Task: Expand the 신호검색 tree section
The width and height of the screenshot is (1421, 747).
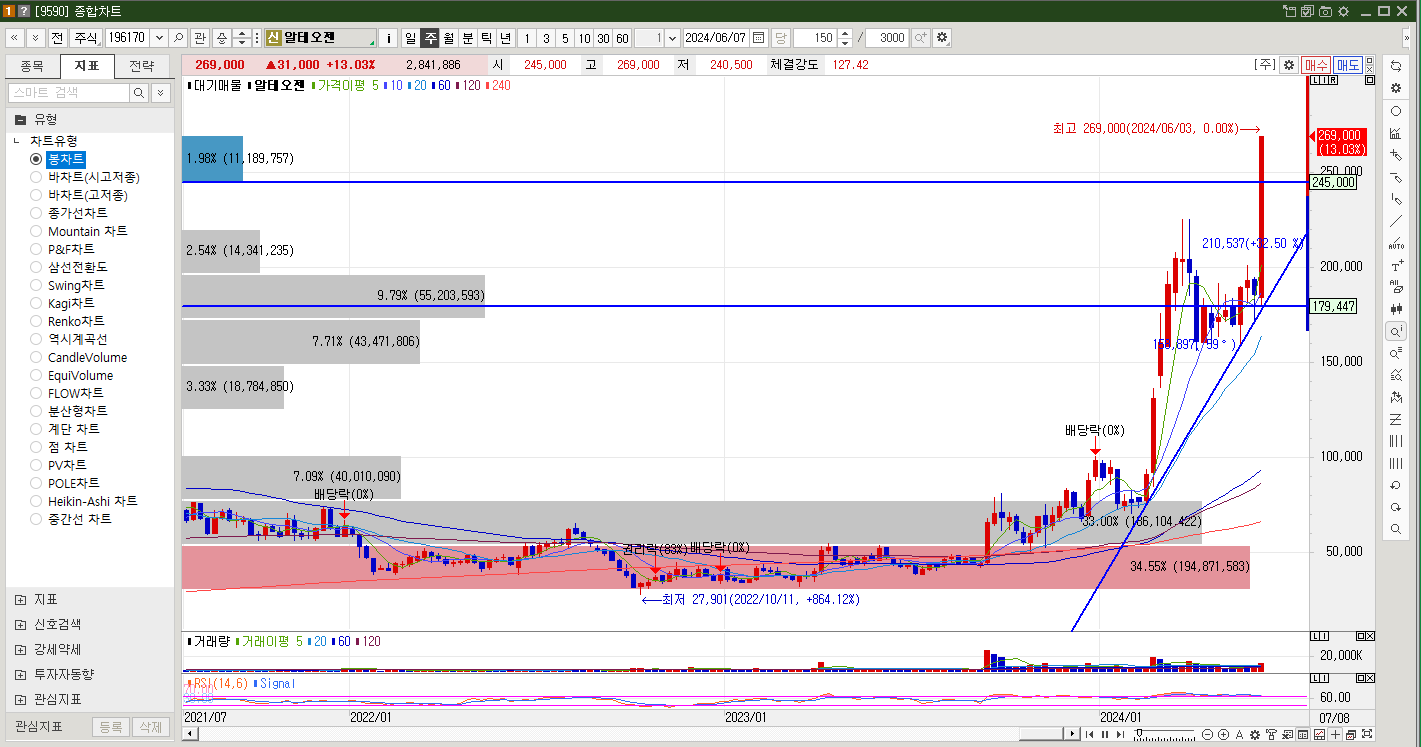Action: click(x=20, y=624)
